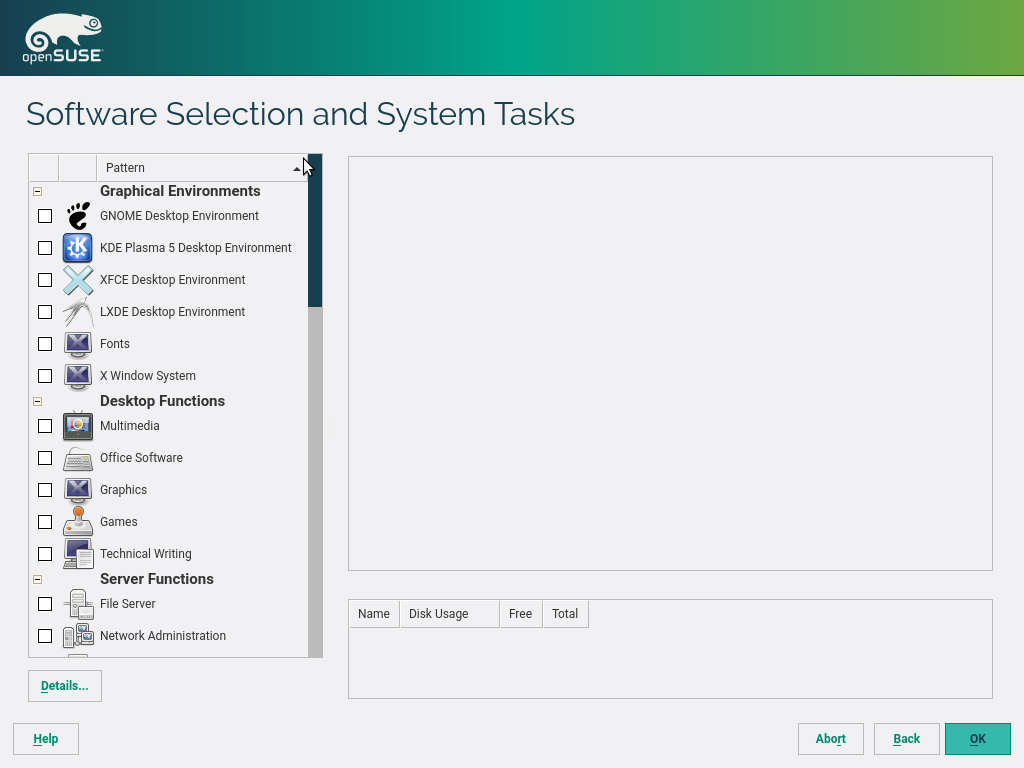Viewport: 1024px width, 768px height.
Task: Click the openSUSE chameleon logo
Action: click(63, 39)
